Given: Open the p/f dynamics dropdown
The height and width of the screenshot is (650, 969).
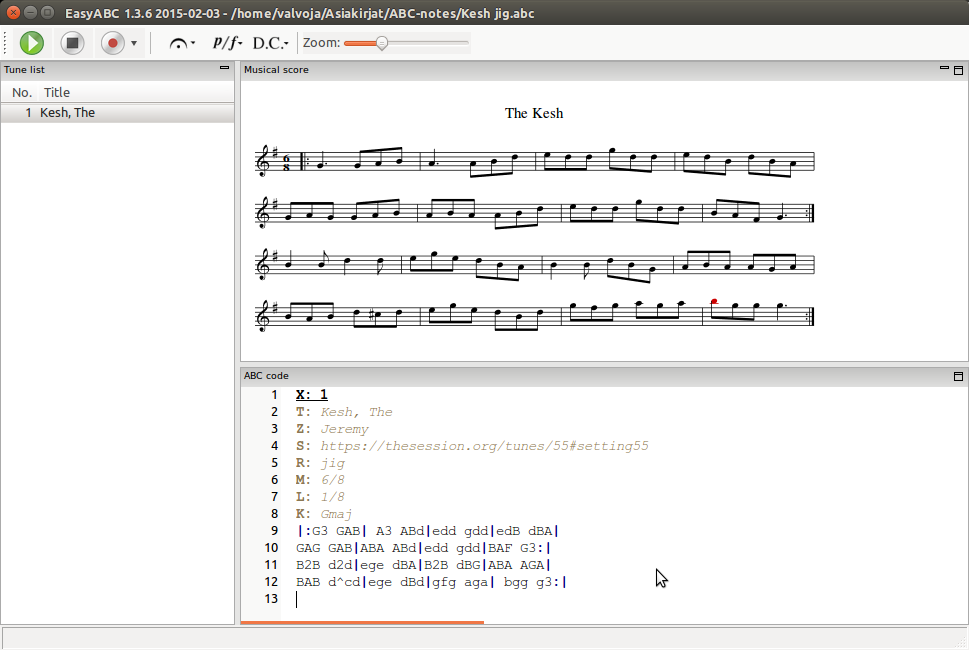Looking at the screenshot, I should click(x=227, y=43).
